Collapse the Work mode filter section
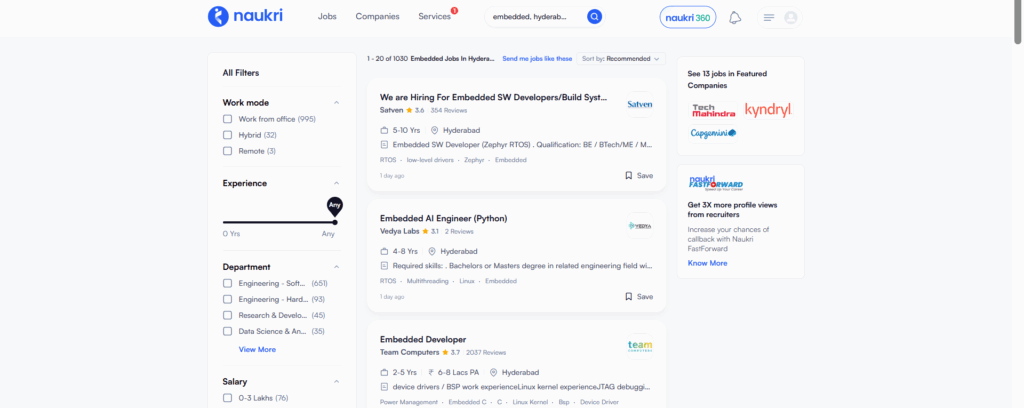This screenshot has height=408, width=1024. (336, 102)
